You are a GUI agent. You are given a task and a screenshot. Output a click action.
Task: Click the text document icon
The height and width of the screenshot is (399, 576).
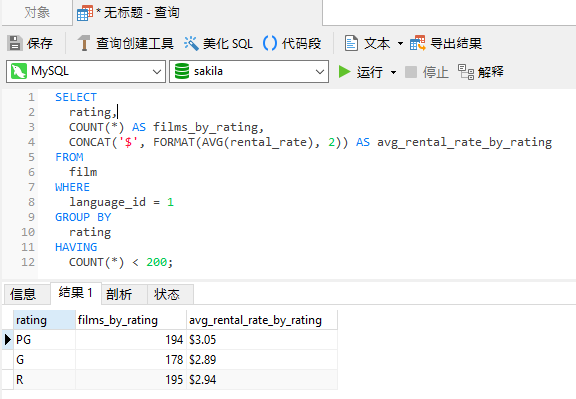pyautogui.click(x=351, y=43)
